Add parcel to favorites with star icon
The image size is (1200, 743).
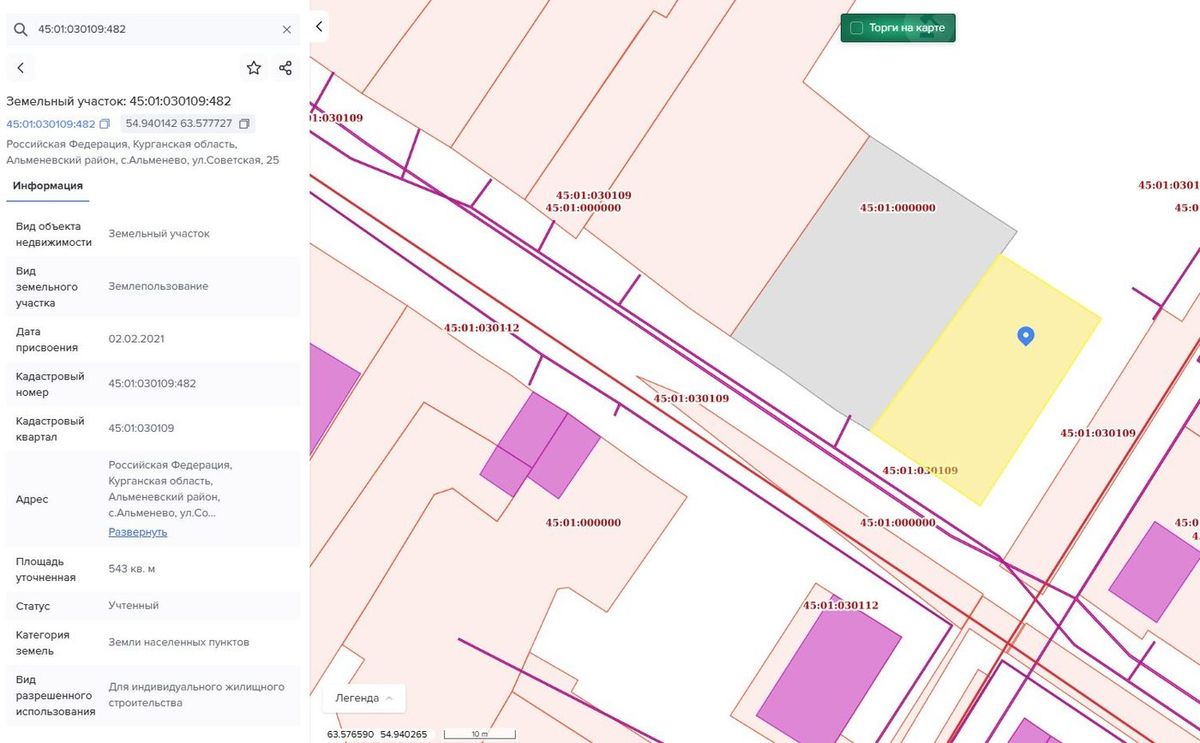(254, 68)
